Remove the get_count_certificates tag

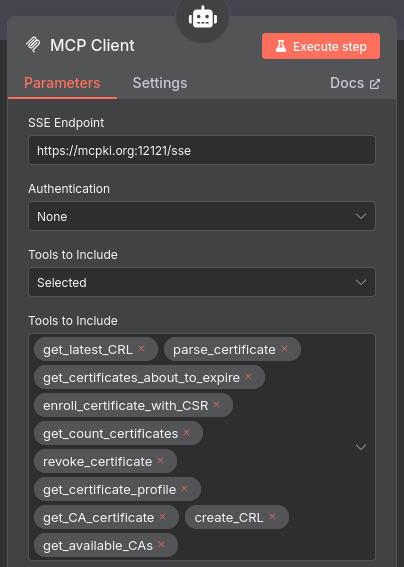pyautogui.click(x=186, y=432)
